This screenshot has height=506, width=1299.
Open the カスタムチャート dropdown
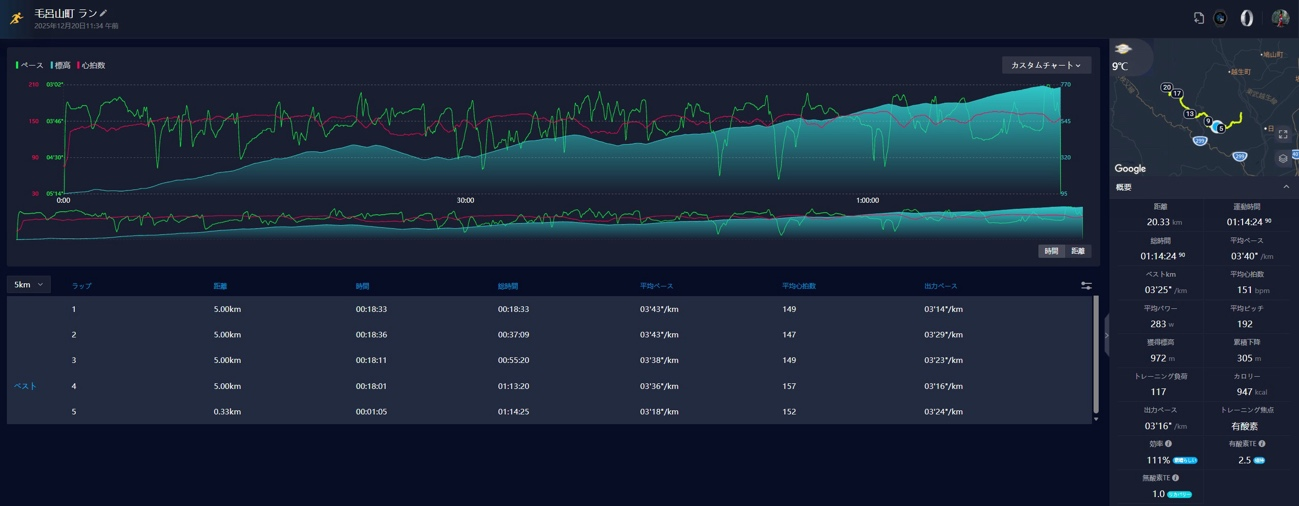pos(1045,65)
